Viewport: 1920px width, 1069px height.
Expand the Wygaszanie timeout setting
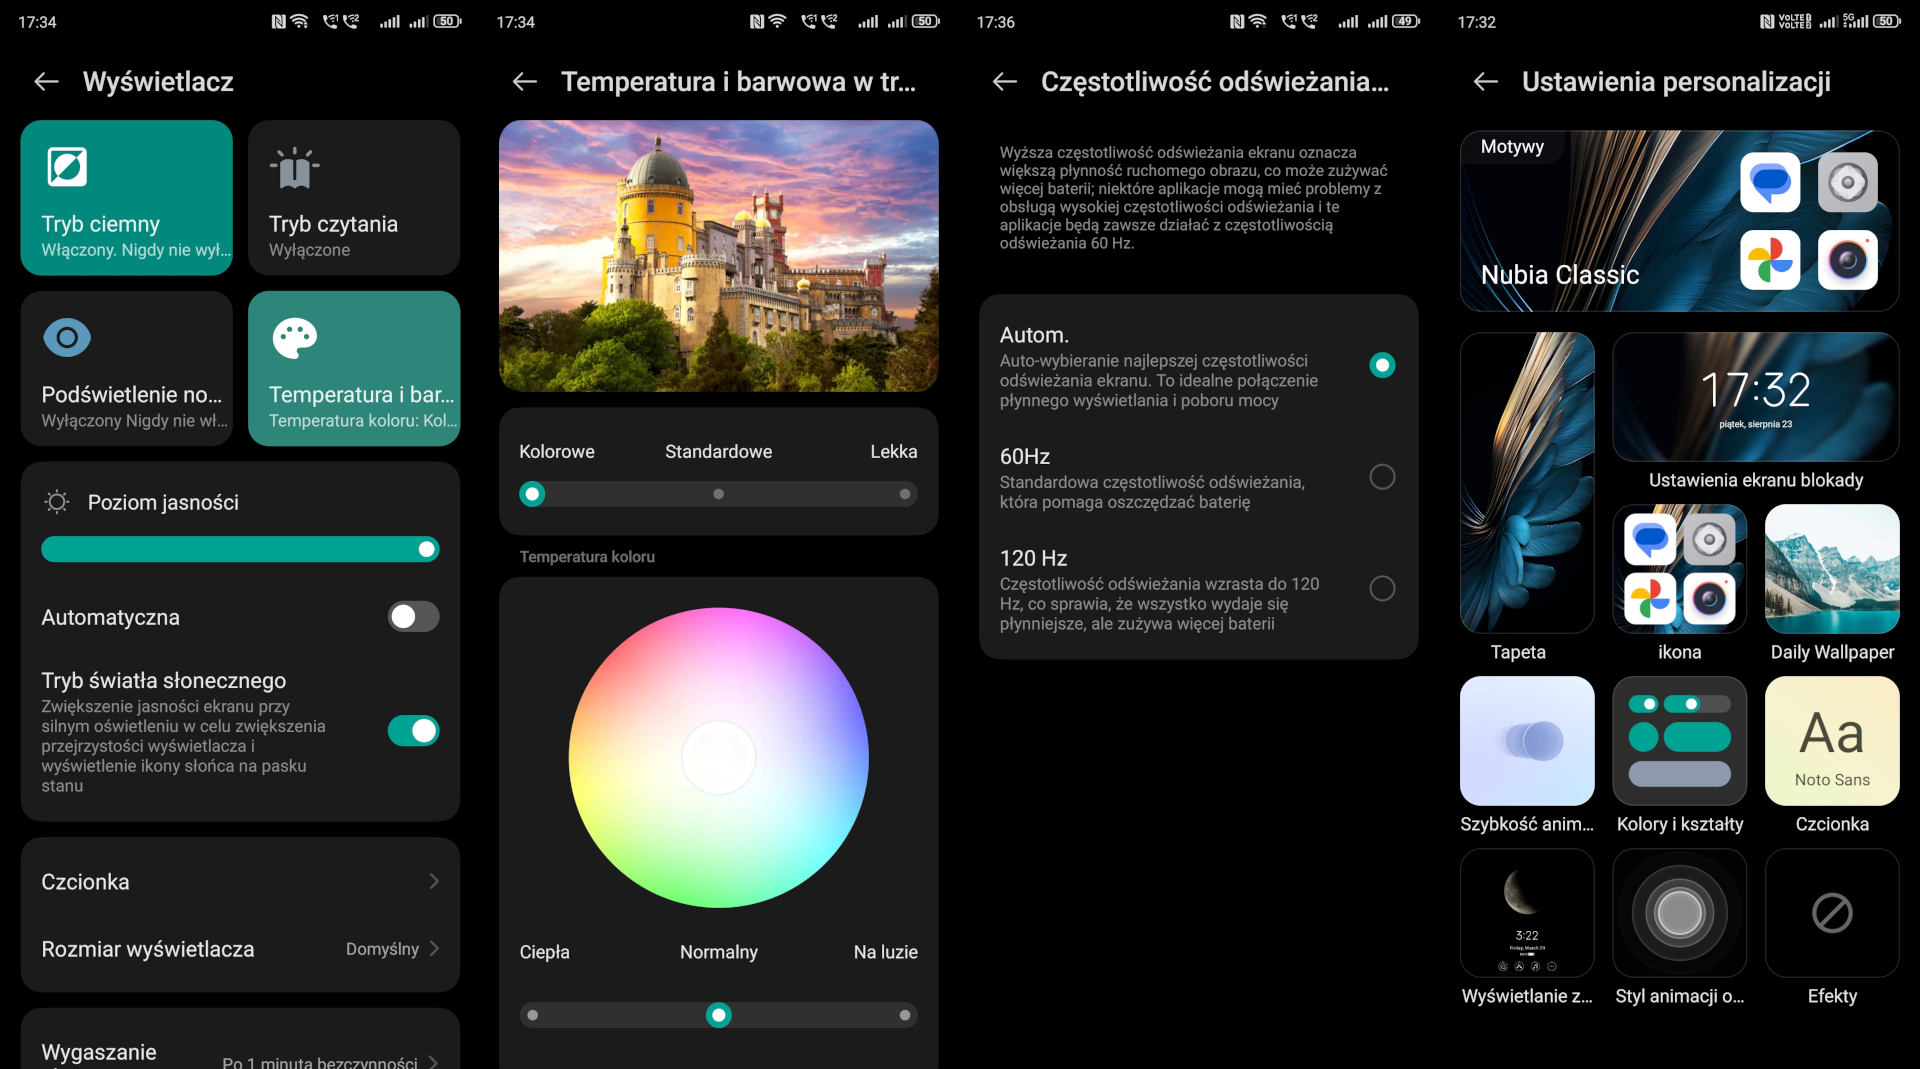point(433,1060)
